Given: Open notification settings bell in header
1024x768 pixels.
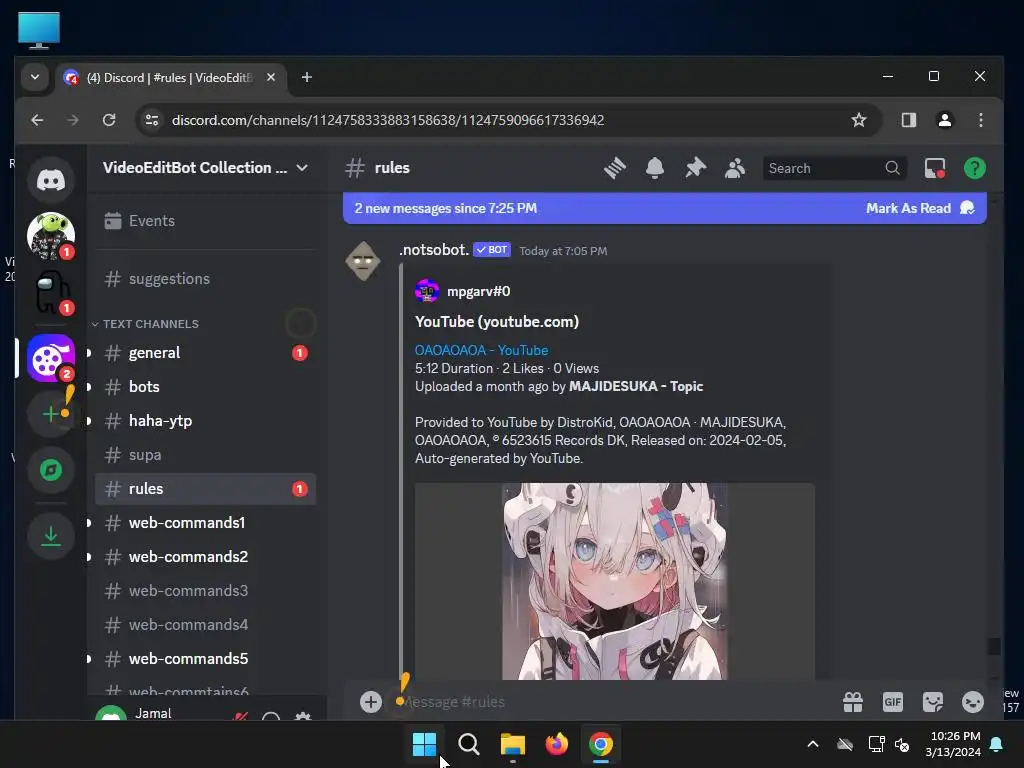Looking at the screenshot, I should (x=654, y=168).
